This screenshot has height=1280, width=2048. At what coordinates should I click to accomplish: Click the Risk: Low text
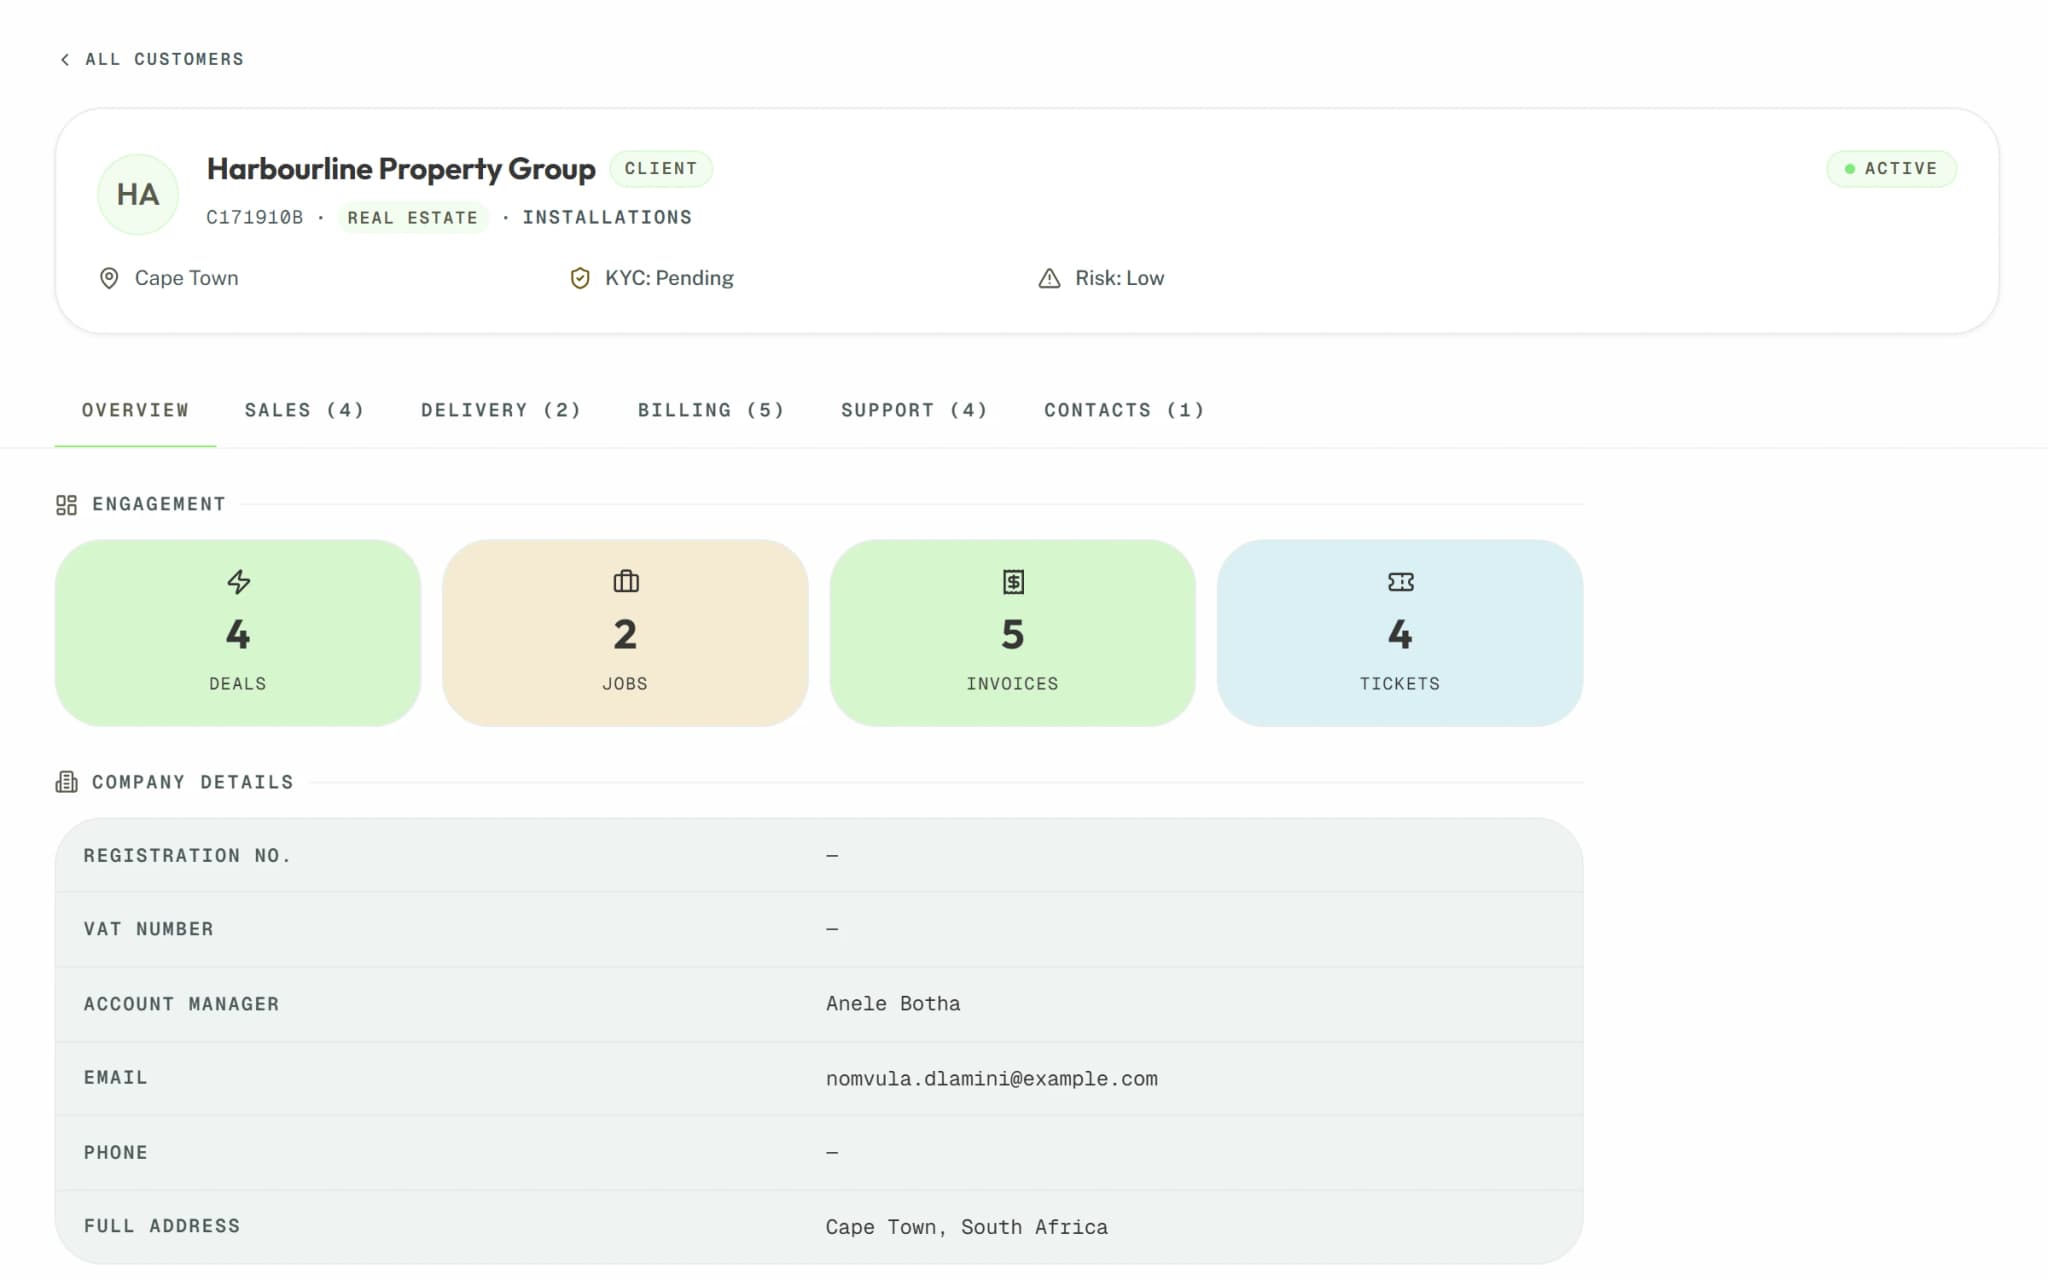[x=1120, y=278]
